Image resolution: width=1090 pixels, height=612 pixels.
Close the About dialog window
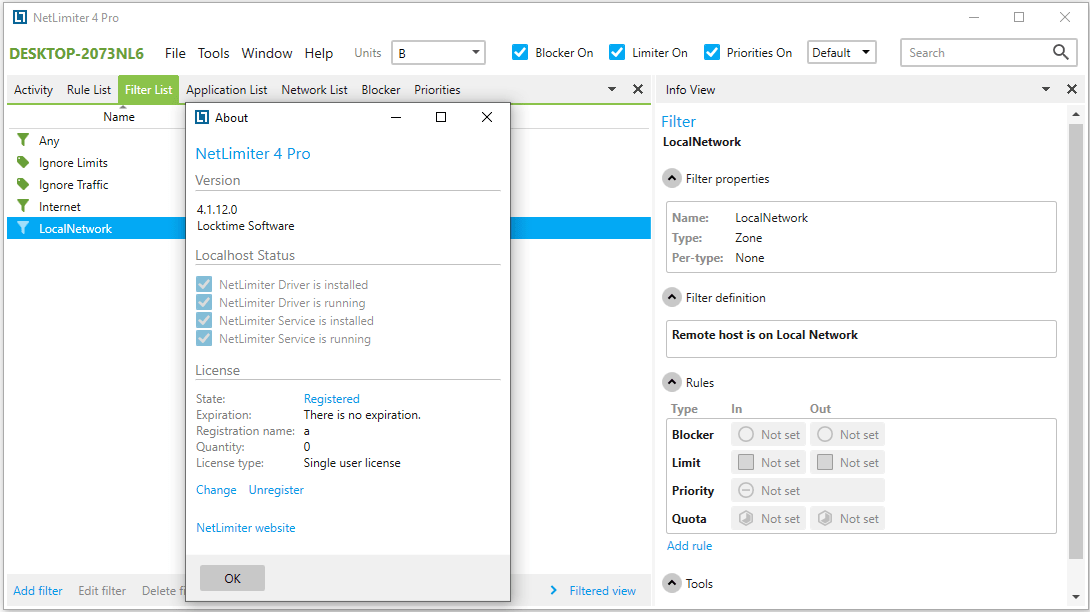(487, 117)
